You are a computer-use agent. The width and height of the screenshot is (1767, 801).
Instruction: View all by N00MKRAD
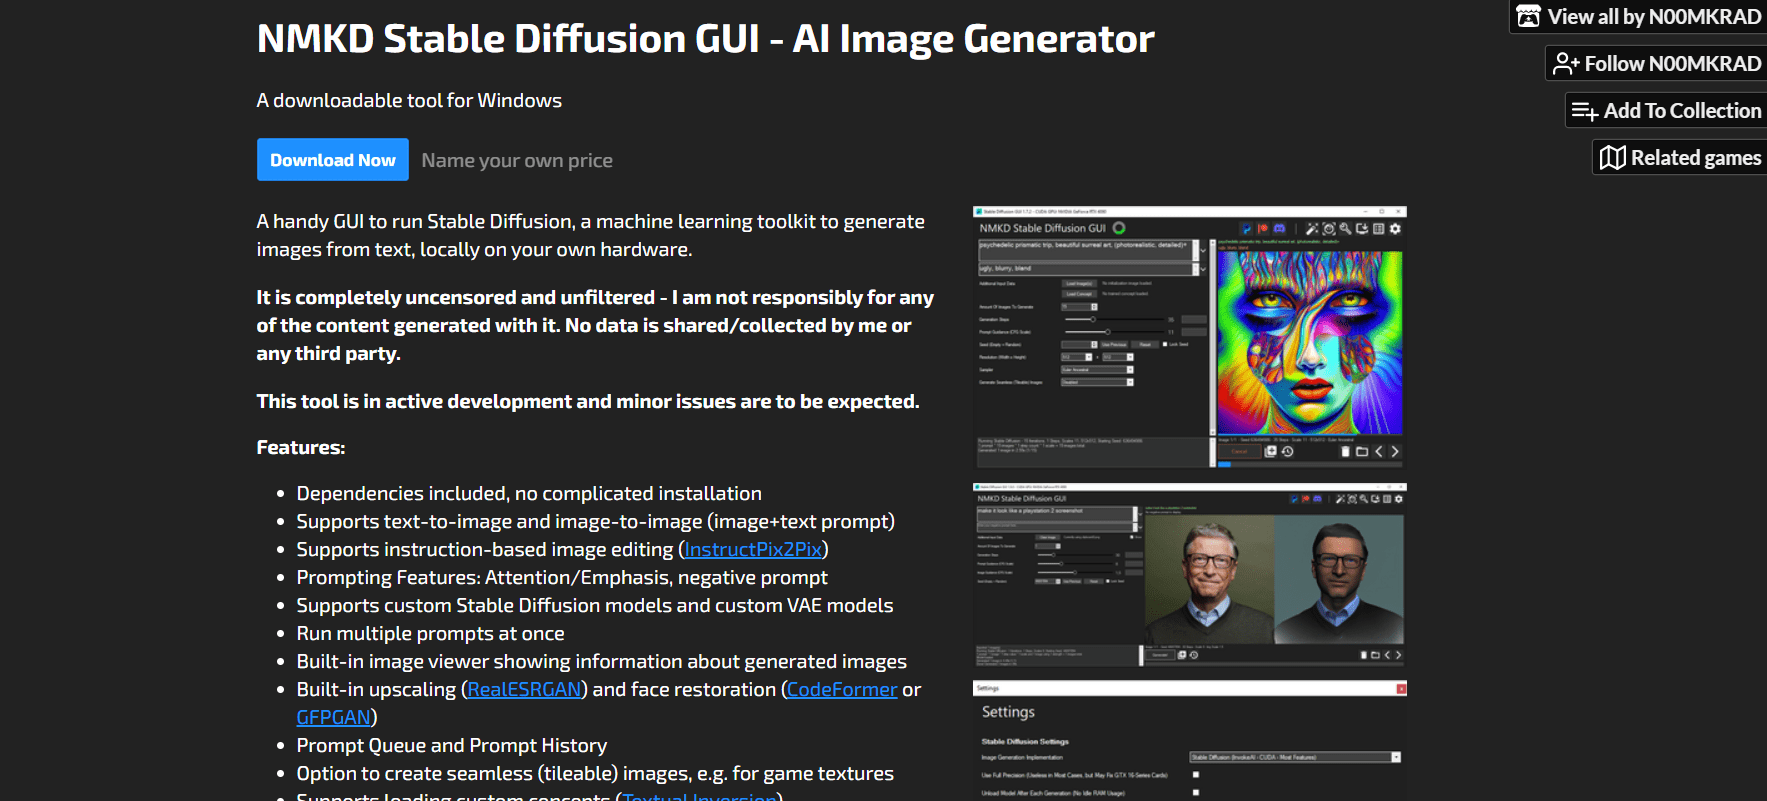click(x=1639, y=17)
